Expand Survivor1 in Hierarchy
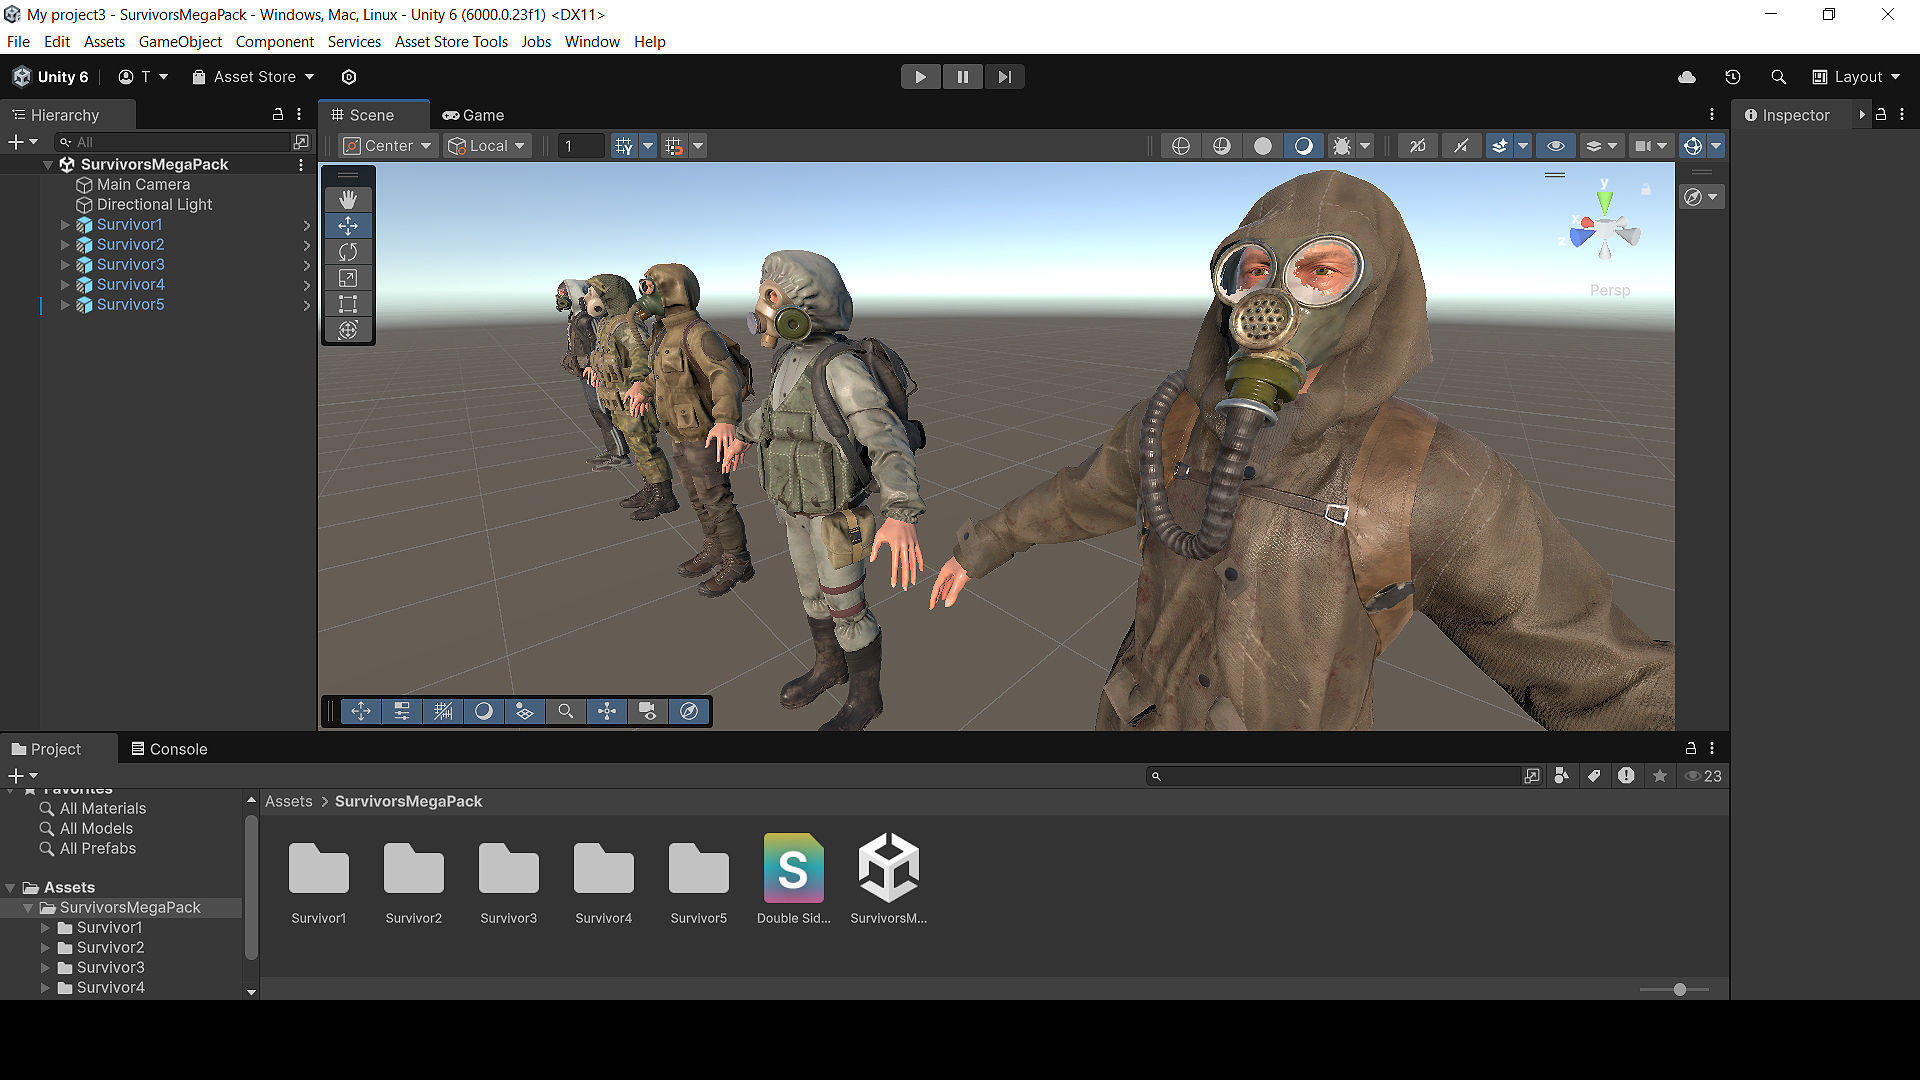1920x1080 pixels. [65, 225]
